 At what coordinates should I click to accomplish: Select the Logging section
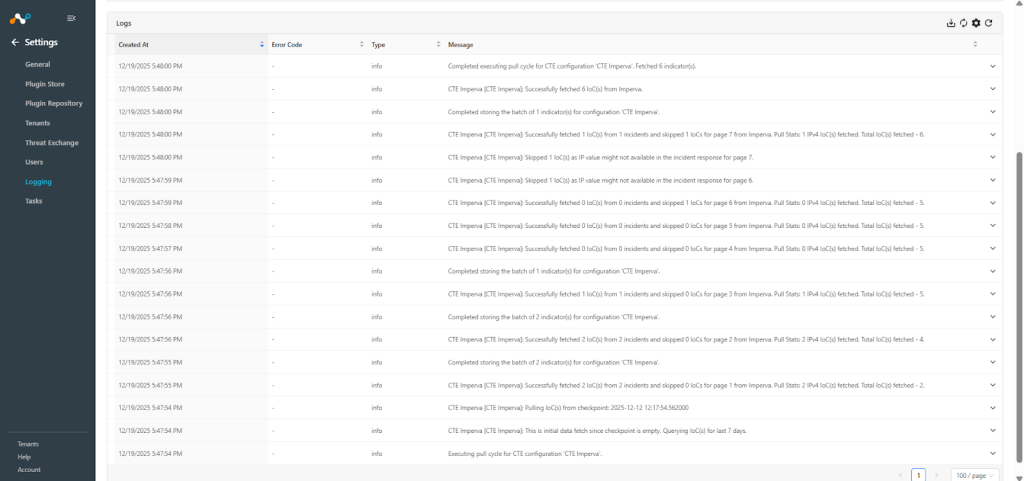pos(39,182)
